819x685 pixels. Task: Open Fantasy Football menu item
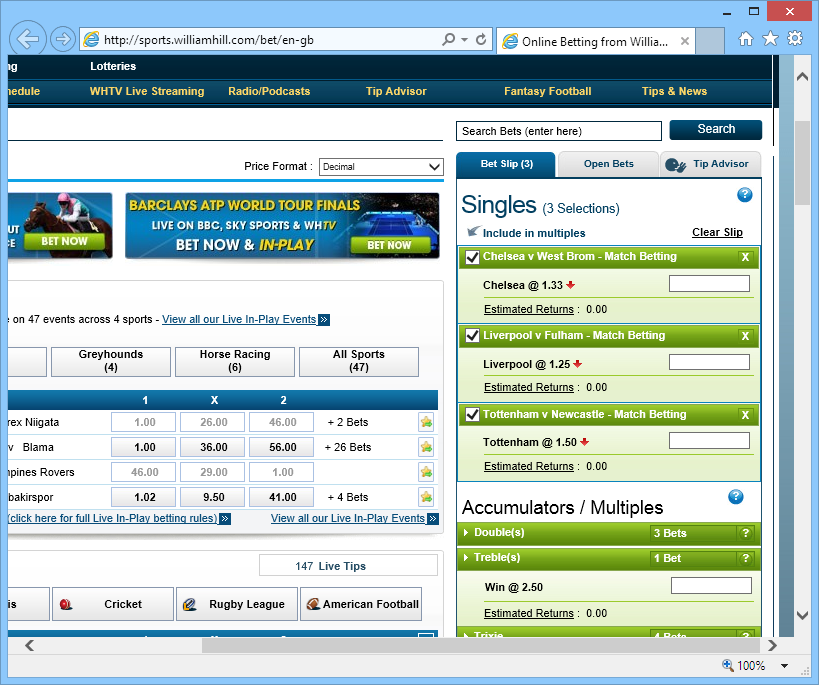(547, 91)
